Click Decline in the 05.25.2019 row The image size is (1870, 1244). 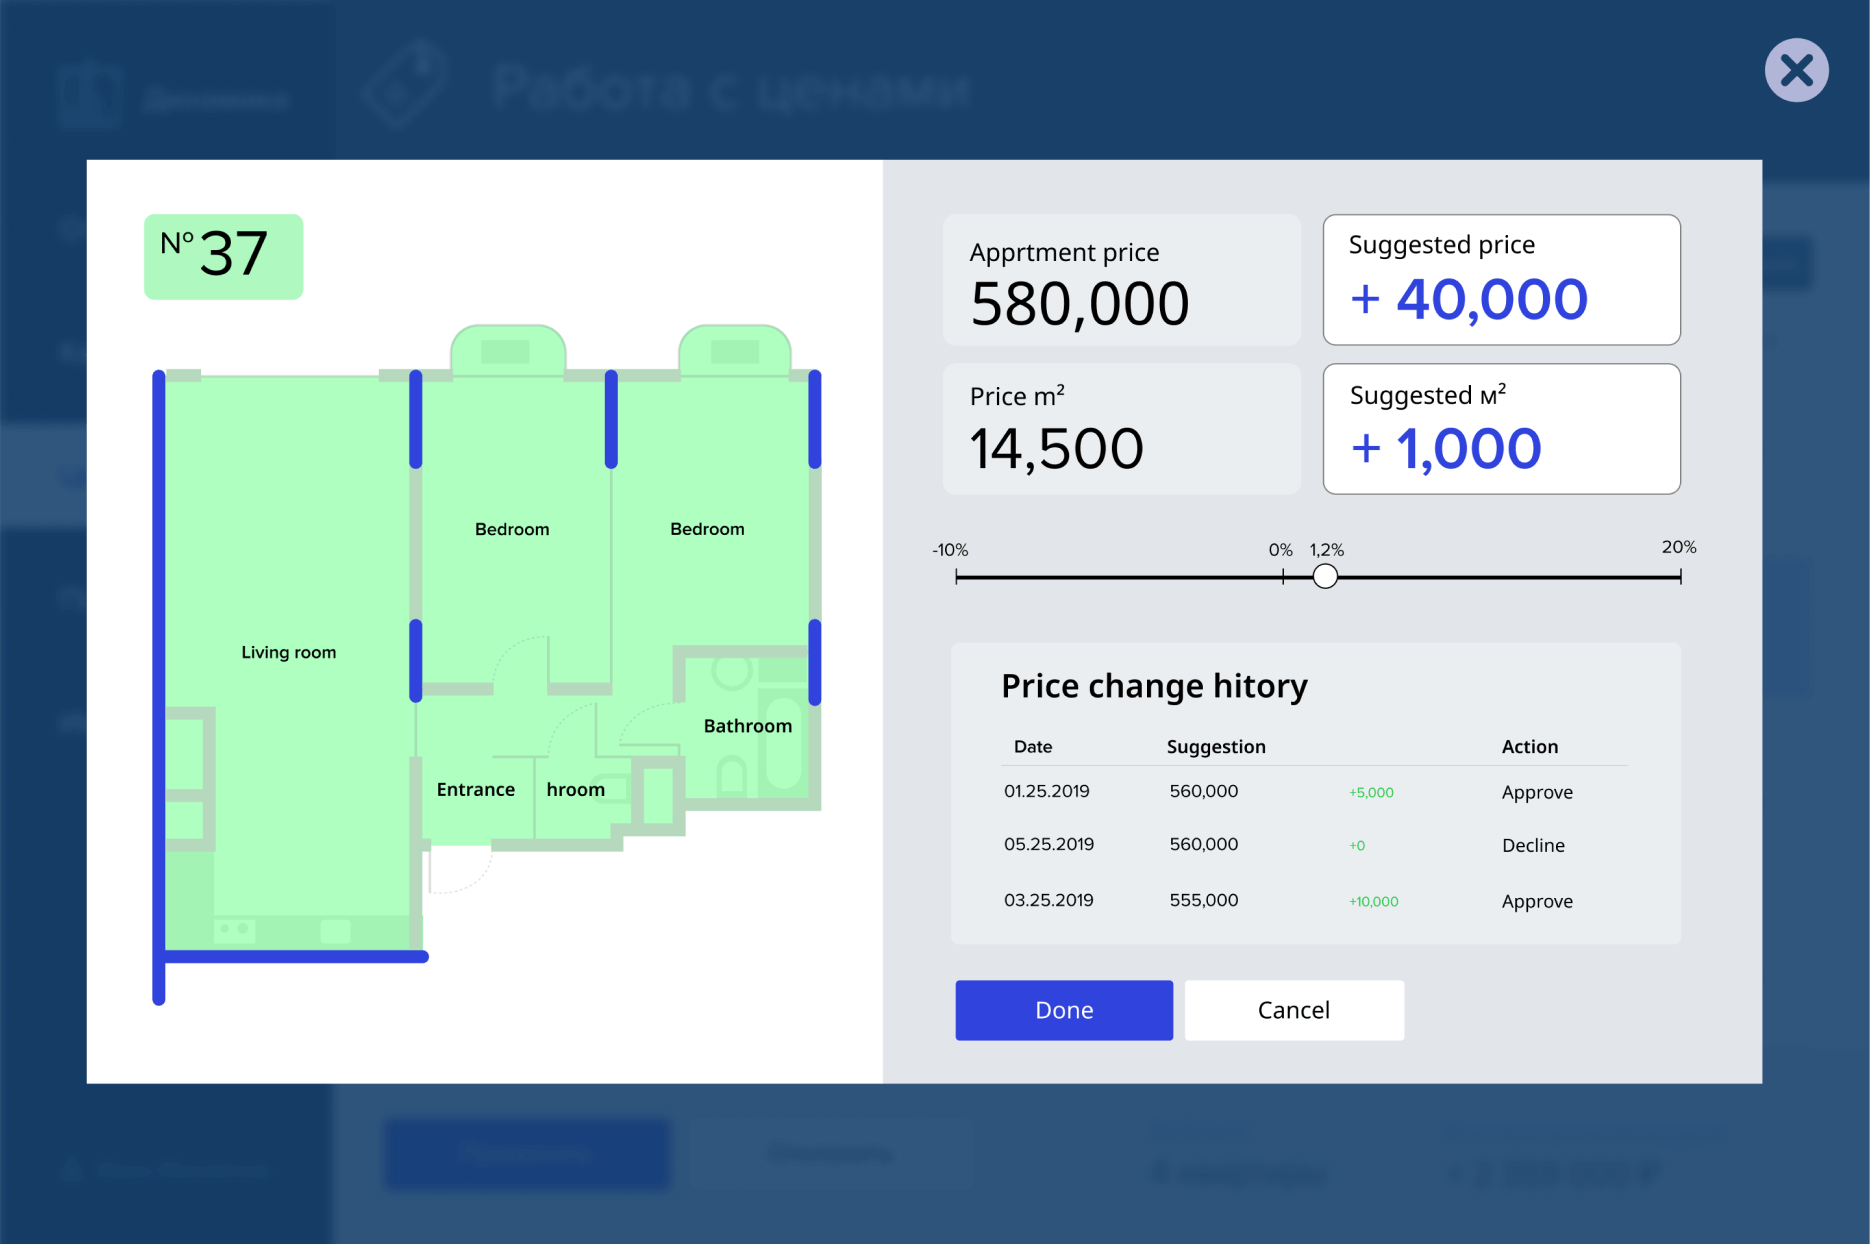click(1533, 845)
